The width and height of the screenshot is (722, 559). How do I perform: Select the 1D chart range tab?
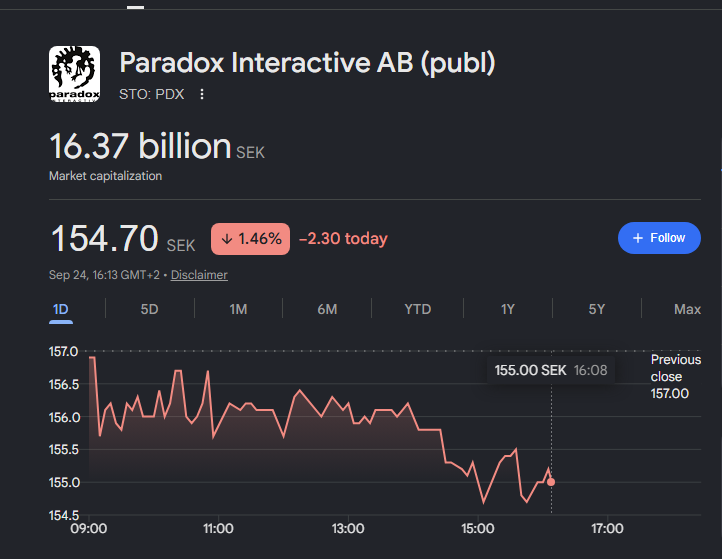[60, 309]
